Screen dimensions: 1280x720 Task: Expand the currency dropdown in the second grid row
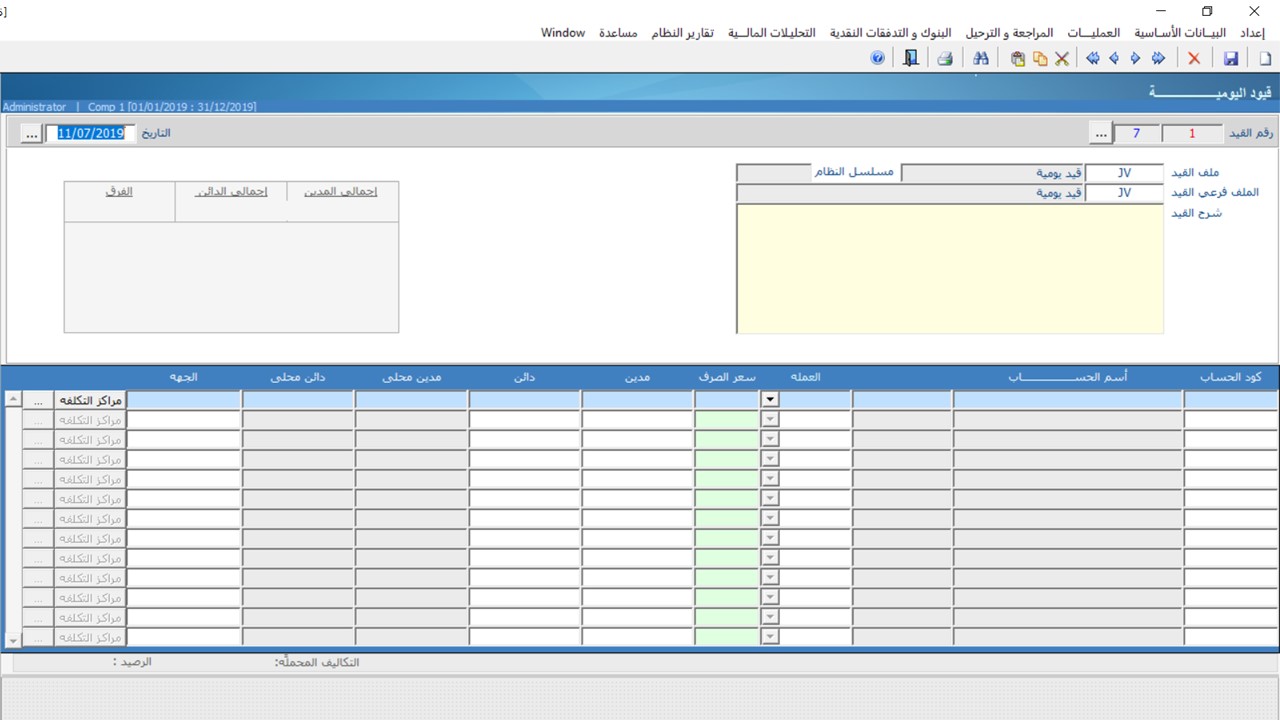769,420
